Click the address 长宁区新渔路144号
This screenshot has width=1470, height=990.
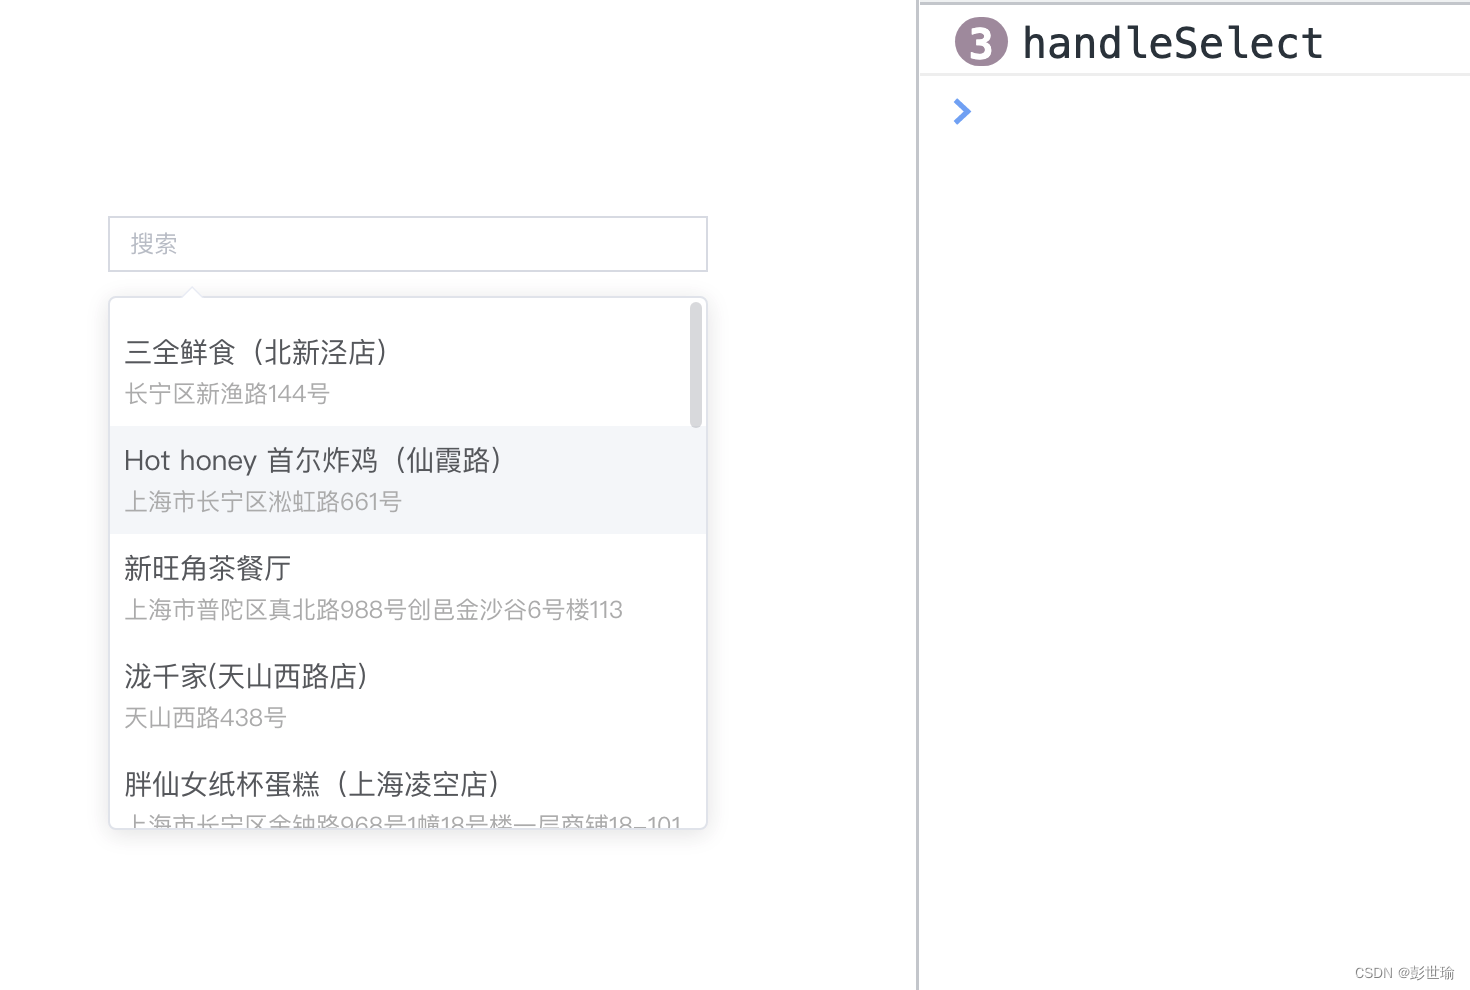(227, 394)
